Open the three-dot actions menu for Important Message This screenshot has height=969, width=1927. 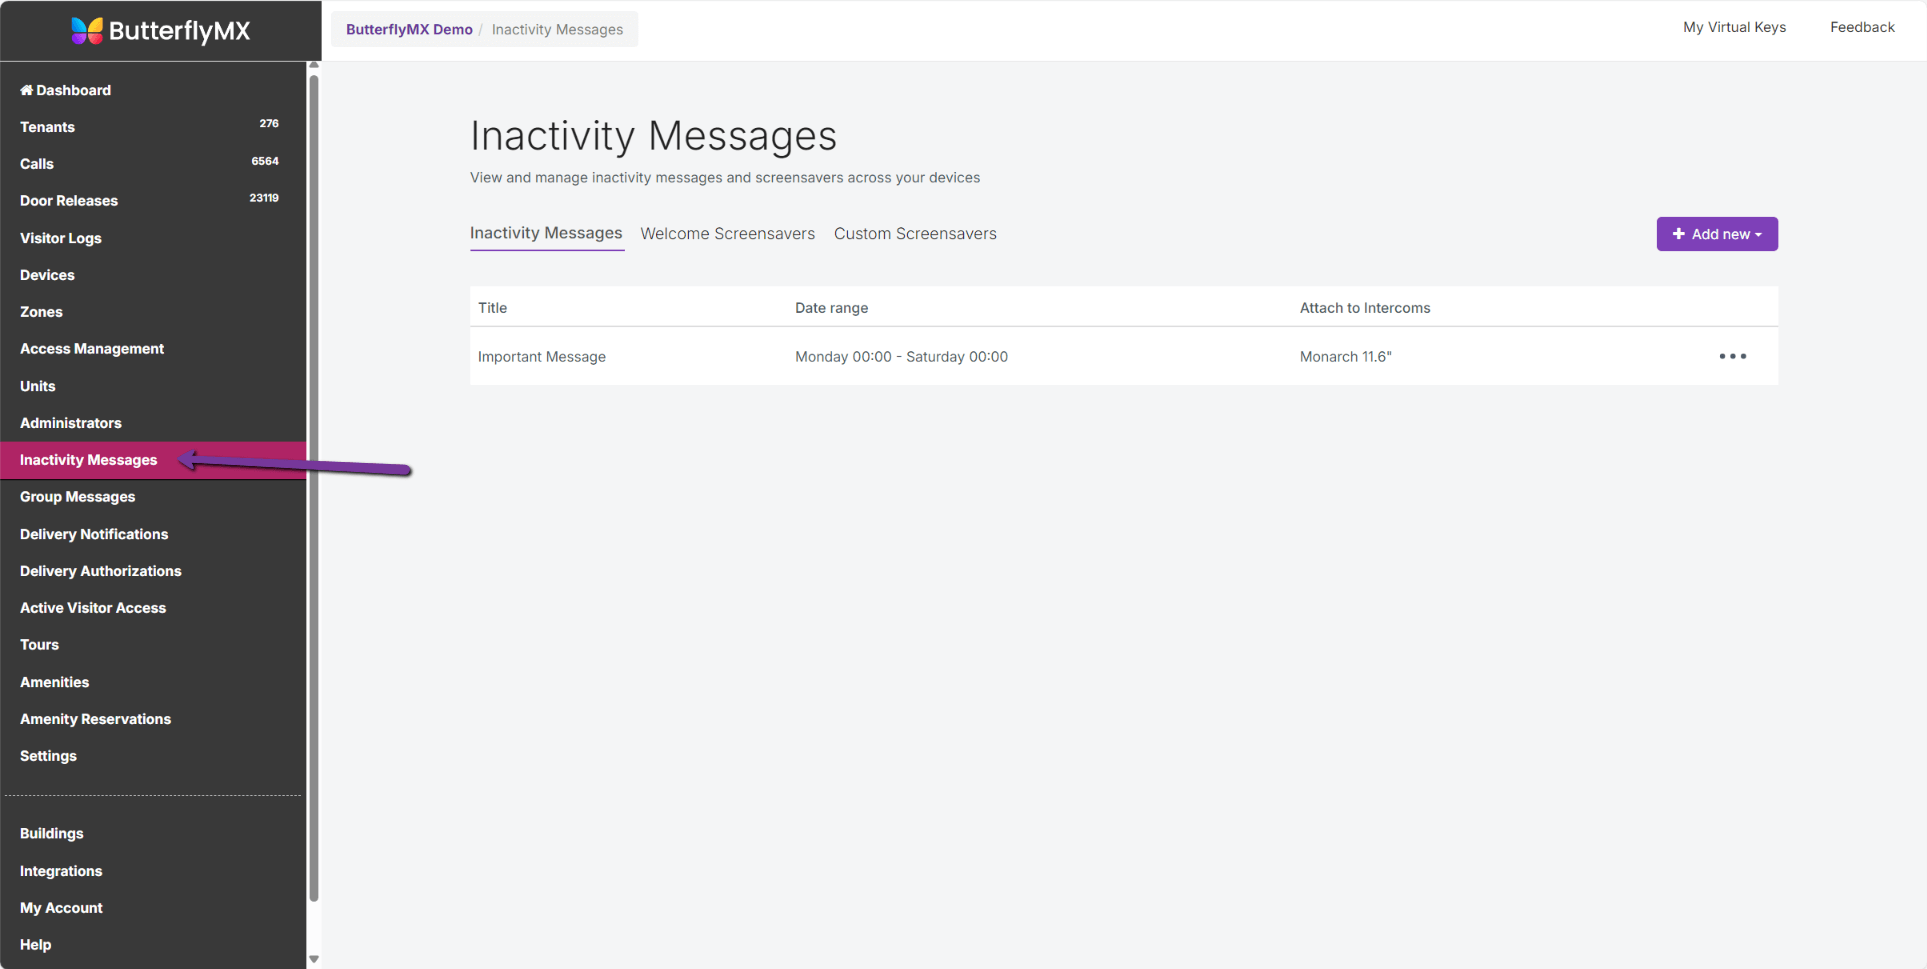pos(1732,356)
